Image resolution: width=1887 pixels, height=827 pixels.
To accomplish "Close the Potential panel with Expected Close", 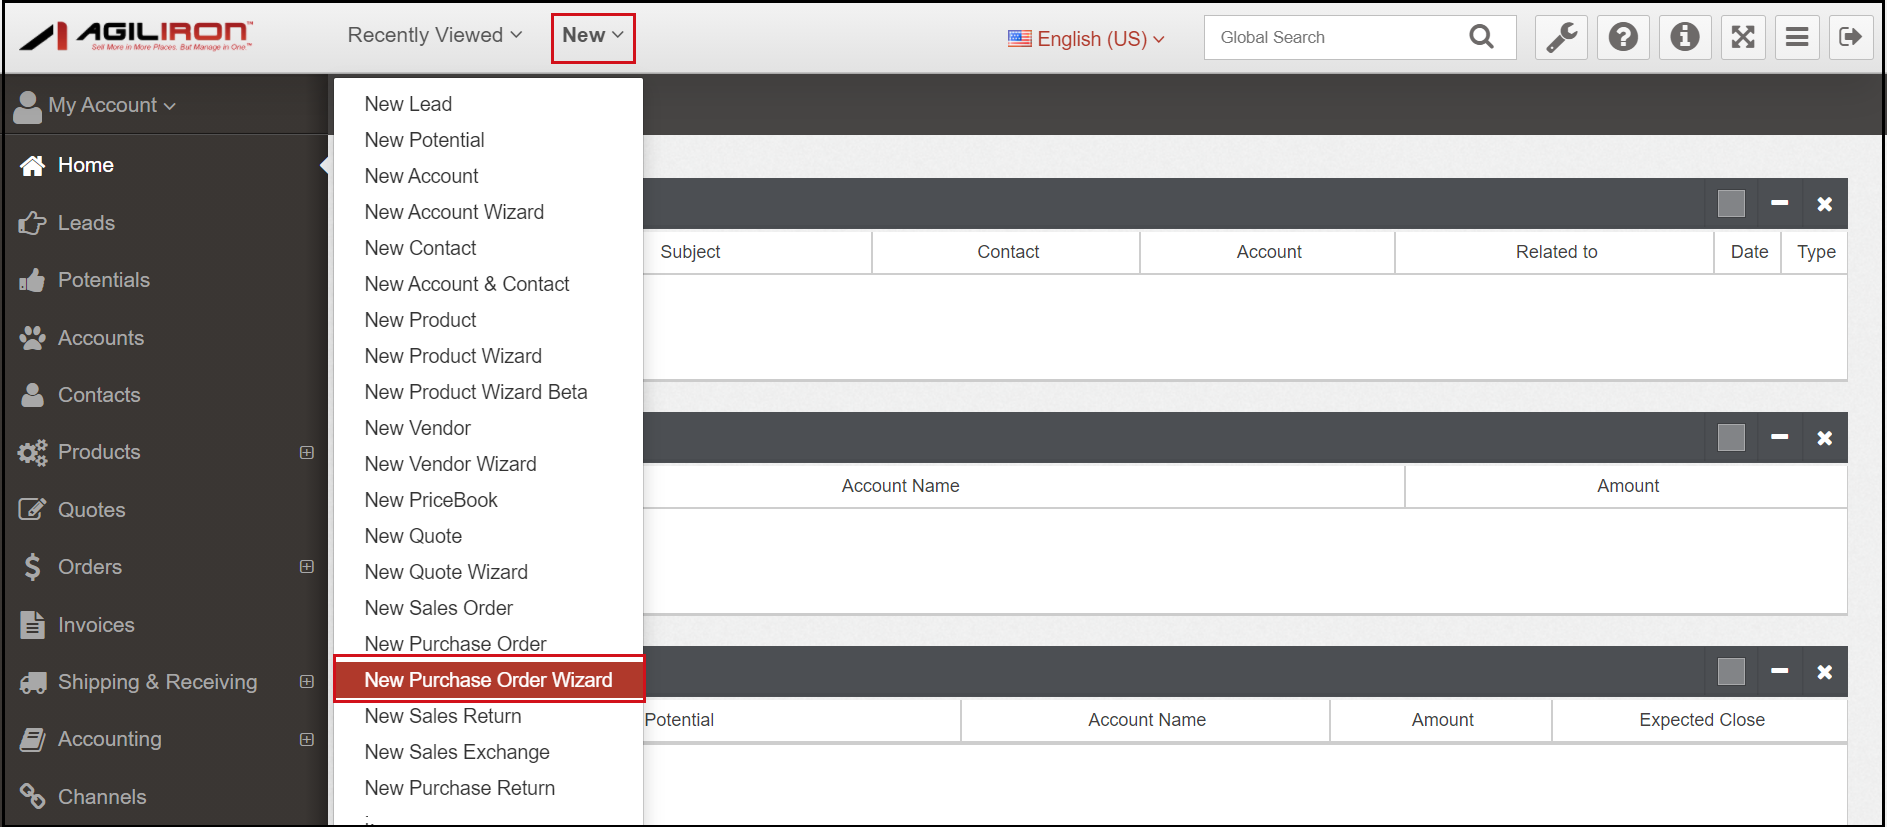I will tap(1824, 672).
